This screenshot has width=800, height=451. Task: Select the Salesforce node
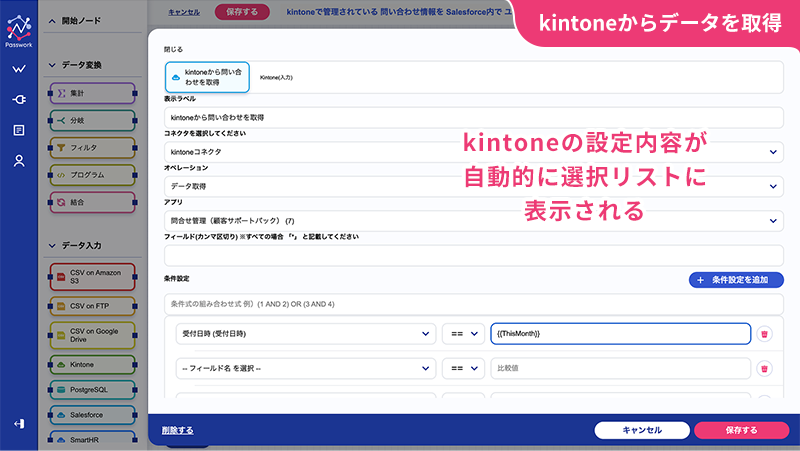pos(92,415)
